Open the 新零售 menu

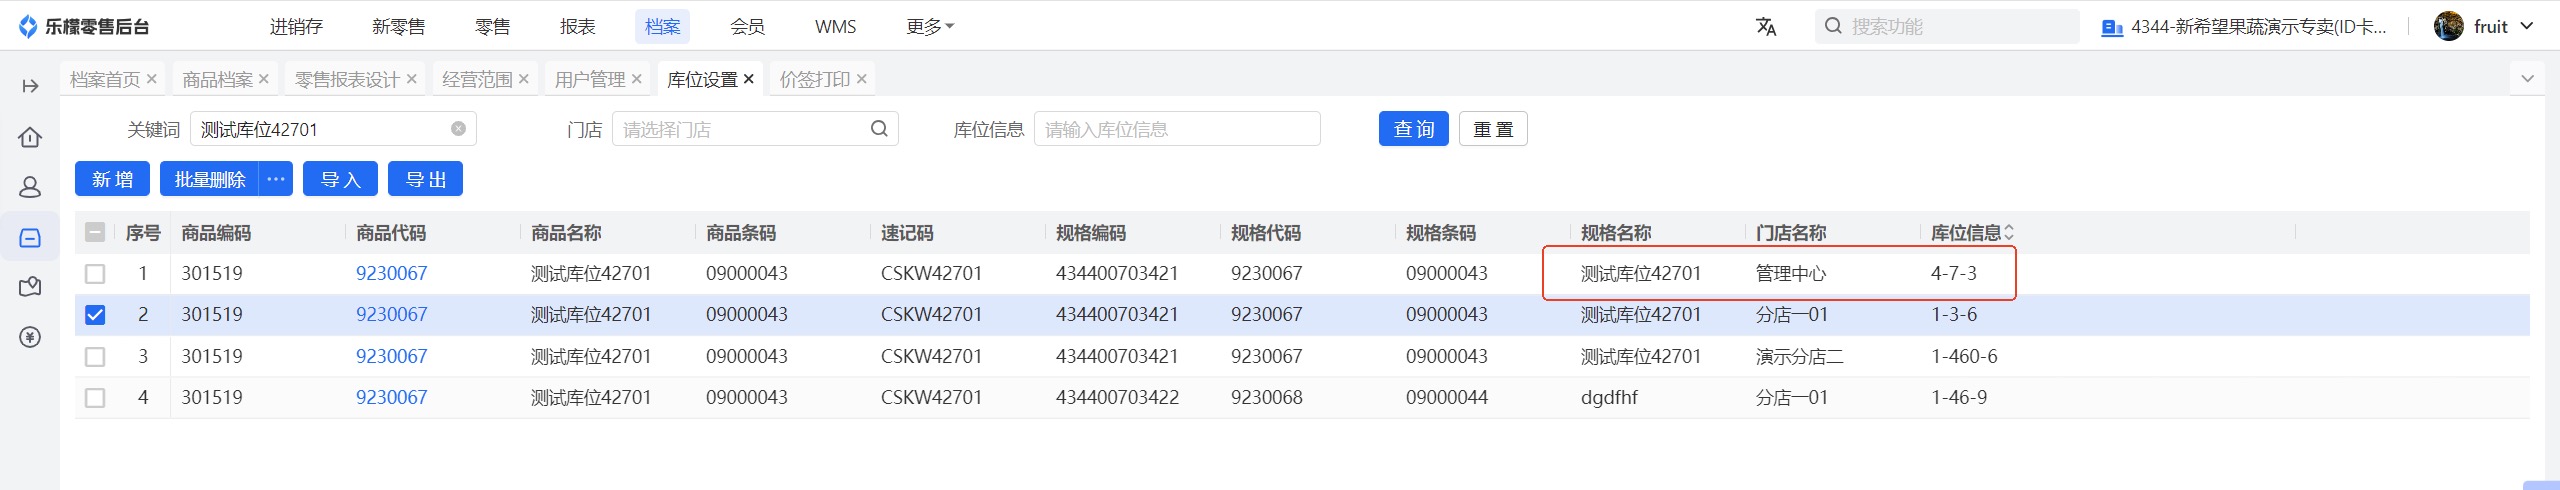(399, 27)
